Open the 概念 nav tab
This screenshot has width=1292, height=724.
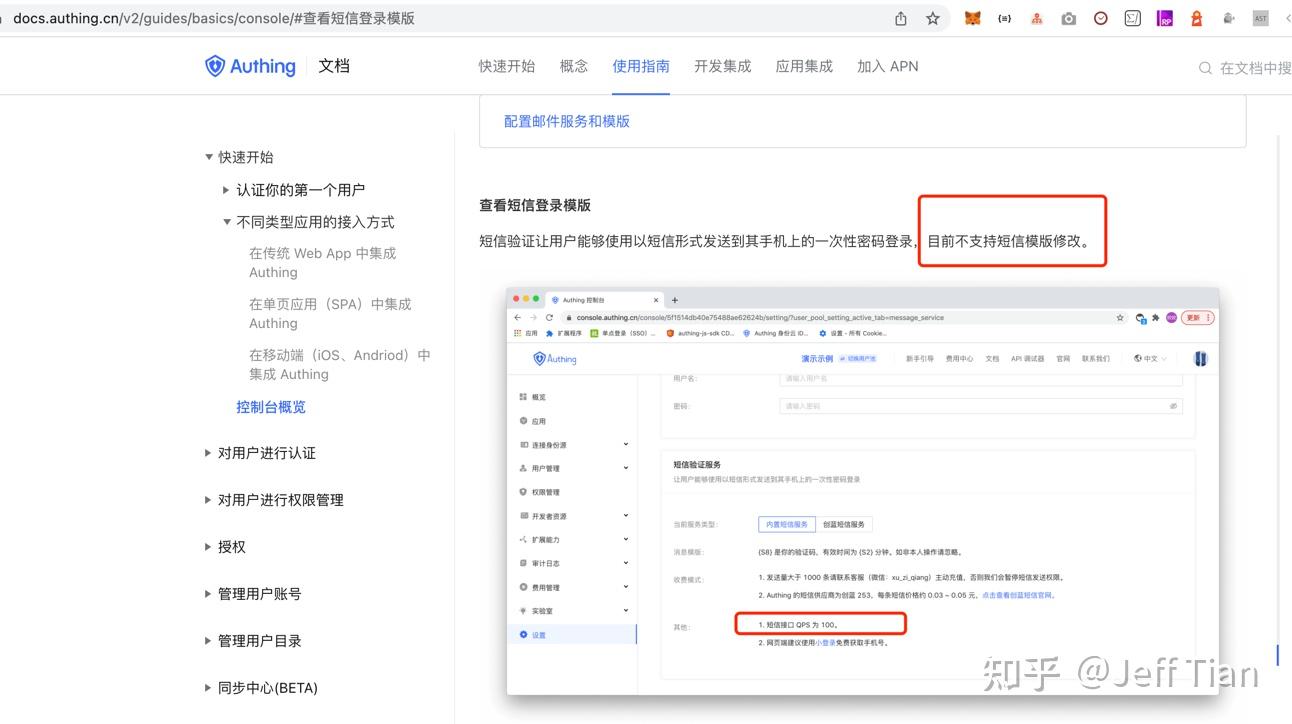point(574,66)
